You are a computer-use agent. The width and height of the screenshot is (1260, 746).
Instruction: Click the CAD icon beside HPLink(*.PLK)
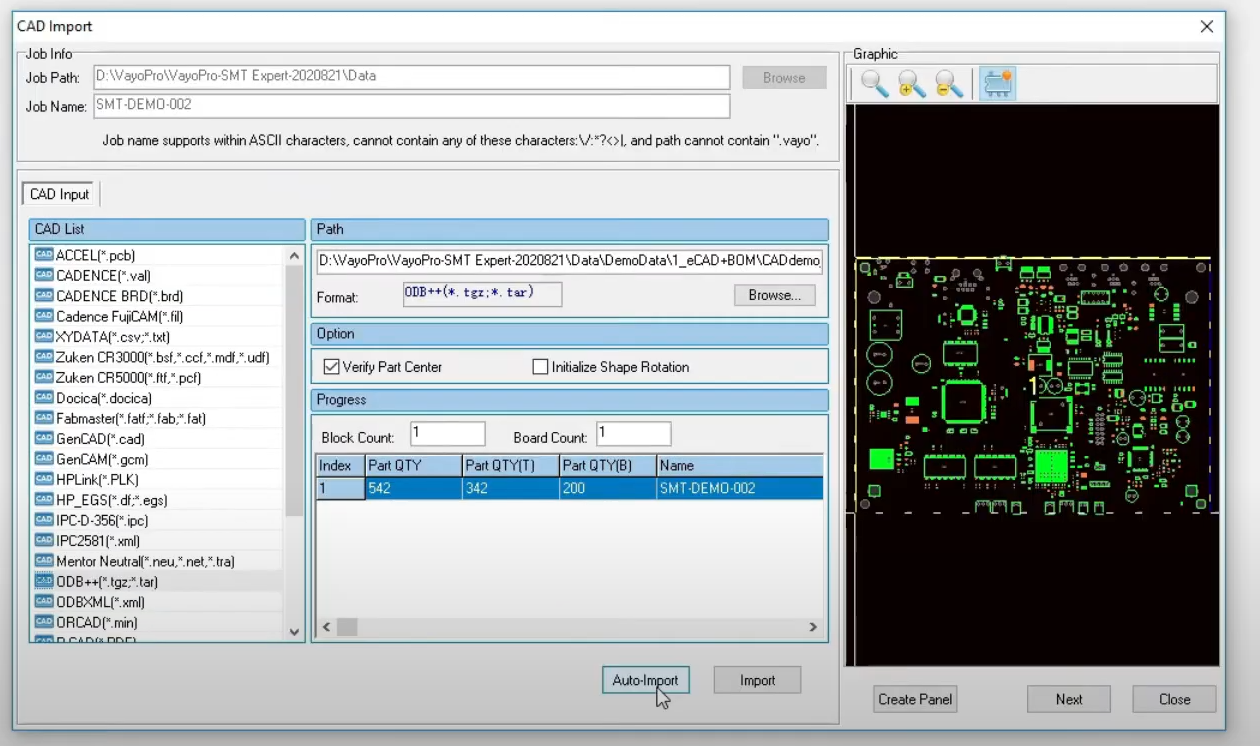44,479
